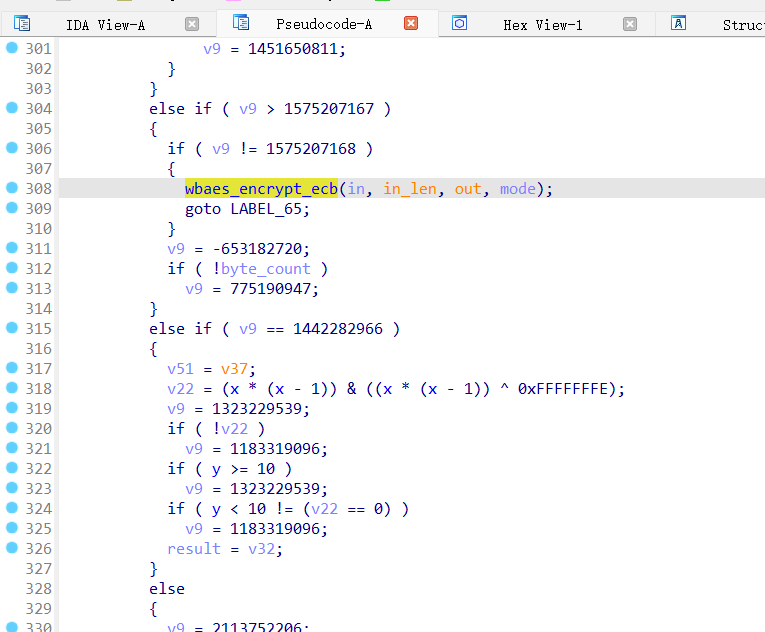The width and height of the screenshot is (765, 632).
Task: Select the 'result' variable on line 326
Action: 194,549
